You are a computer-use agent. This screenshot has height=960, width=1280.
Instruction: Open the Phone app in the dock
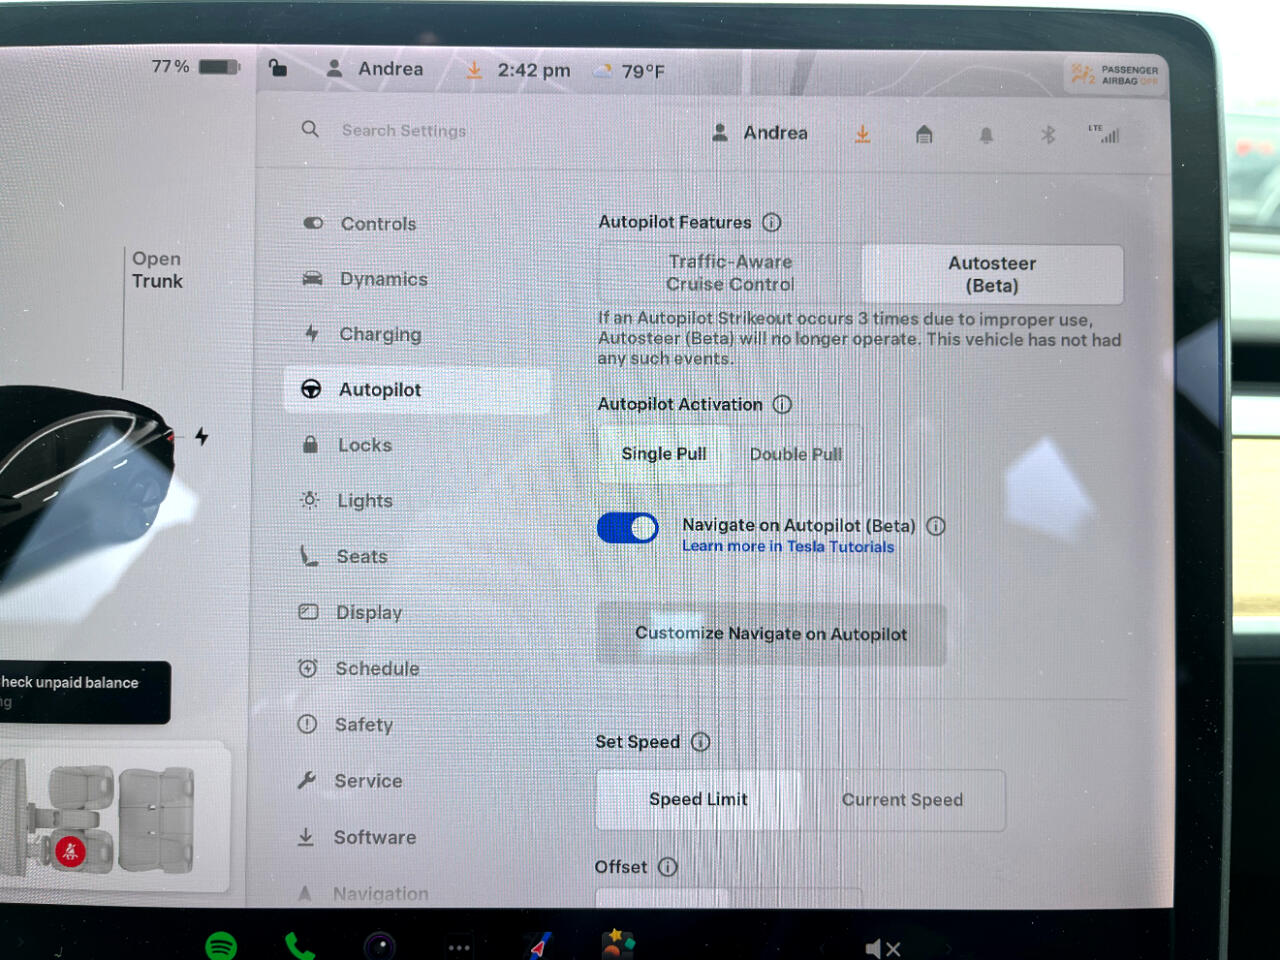pyautogui.click(x=299, y=946)
